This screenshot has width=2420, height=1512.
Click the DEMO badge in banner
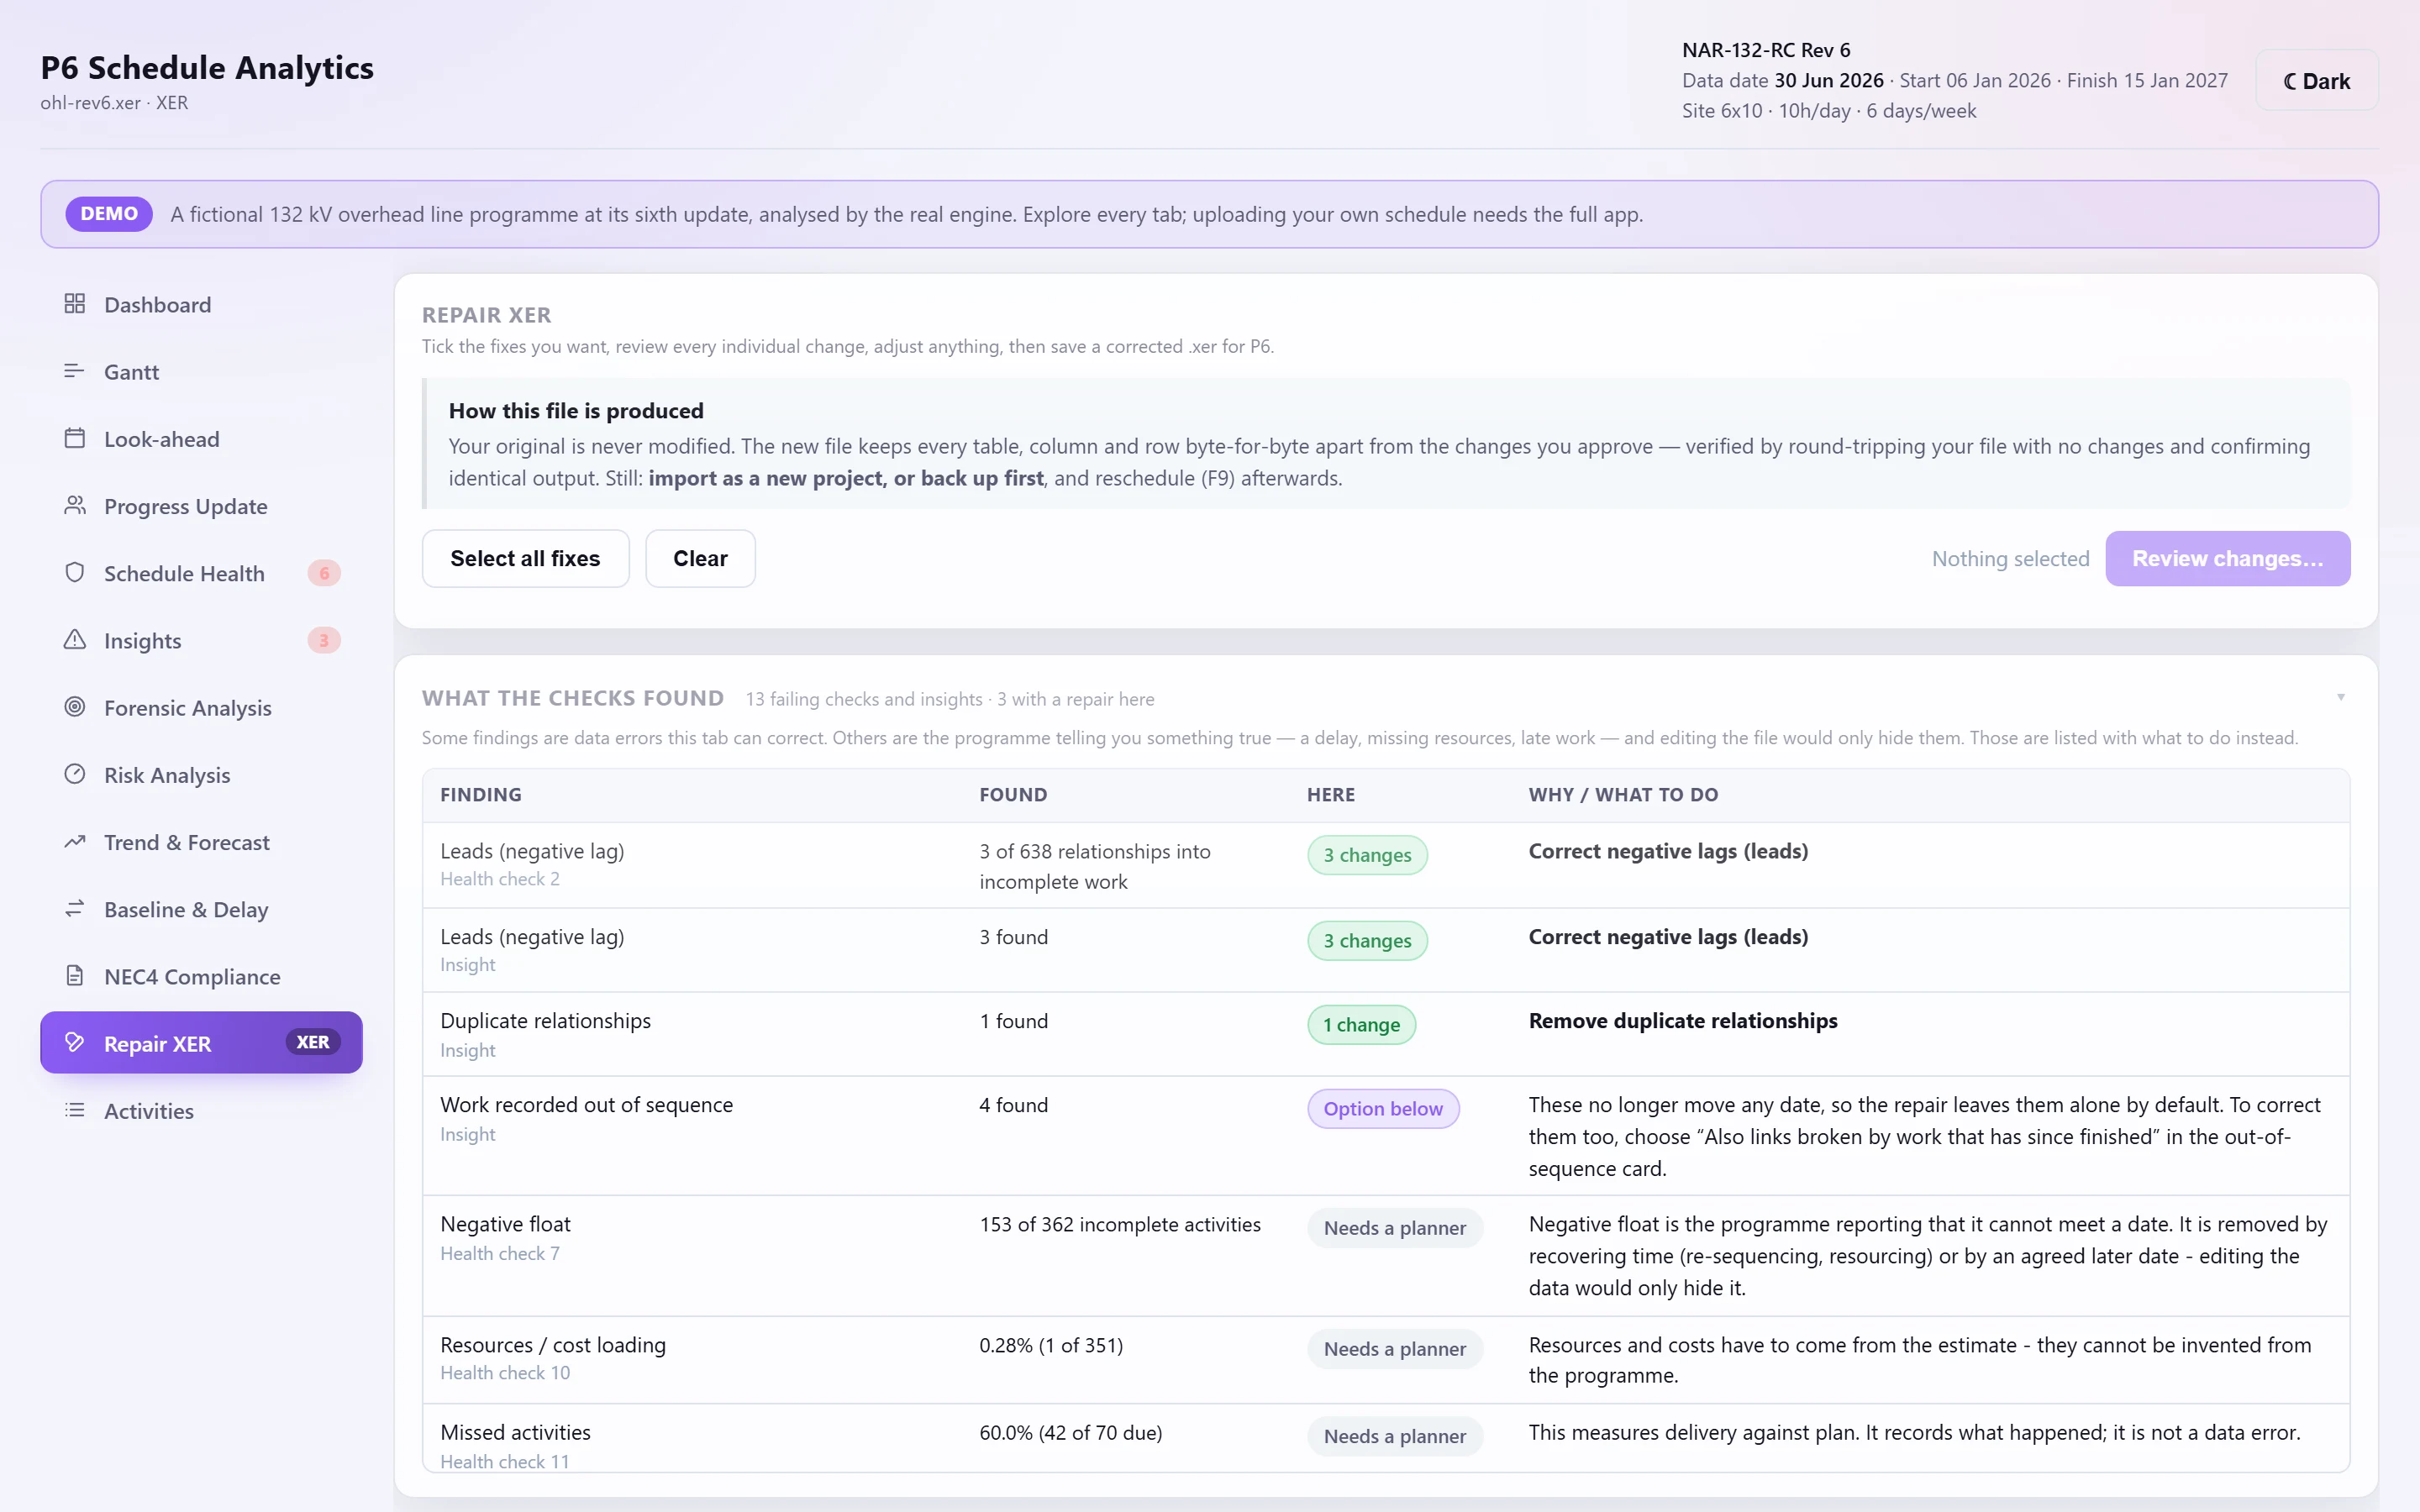tap(109, 214)
